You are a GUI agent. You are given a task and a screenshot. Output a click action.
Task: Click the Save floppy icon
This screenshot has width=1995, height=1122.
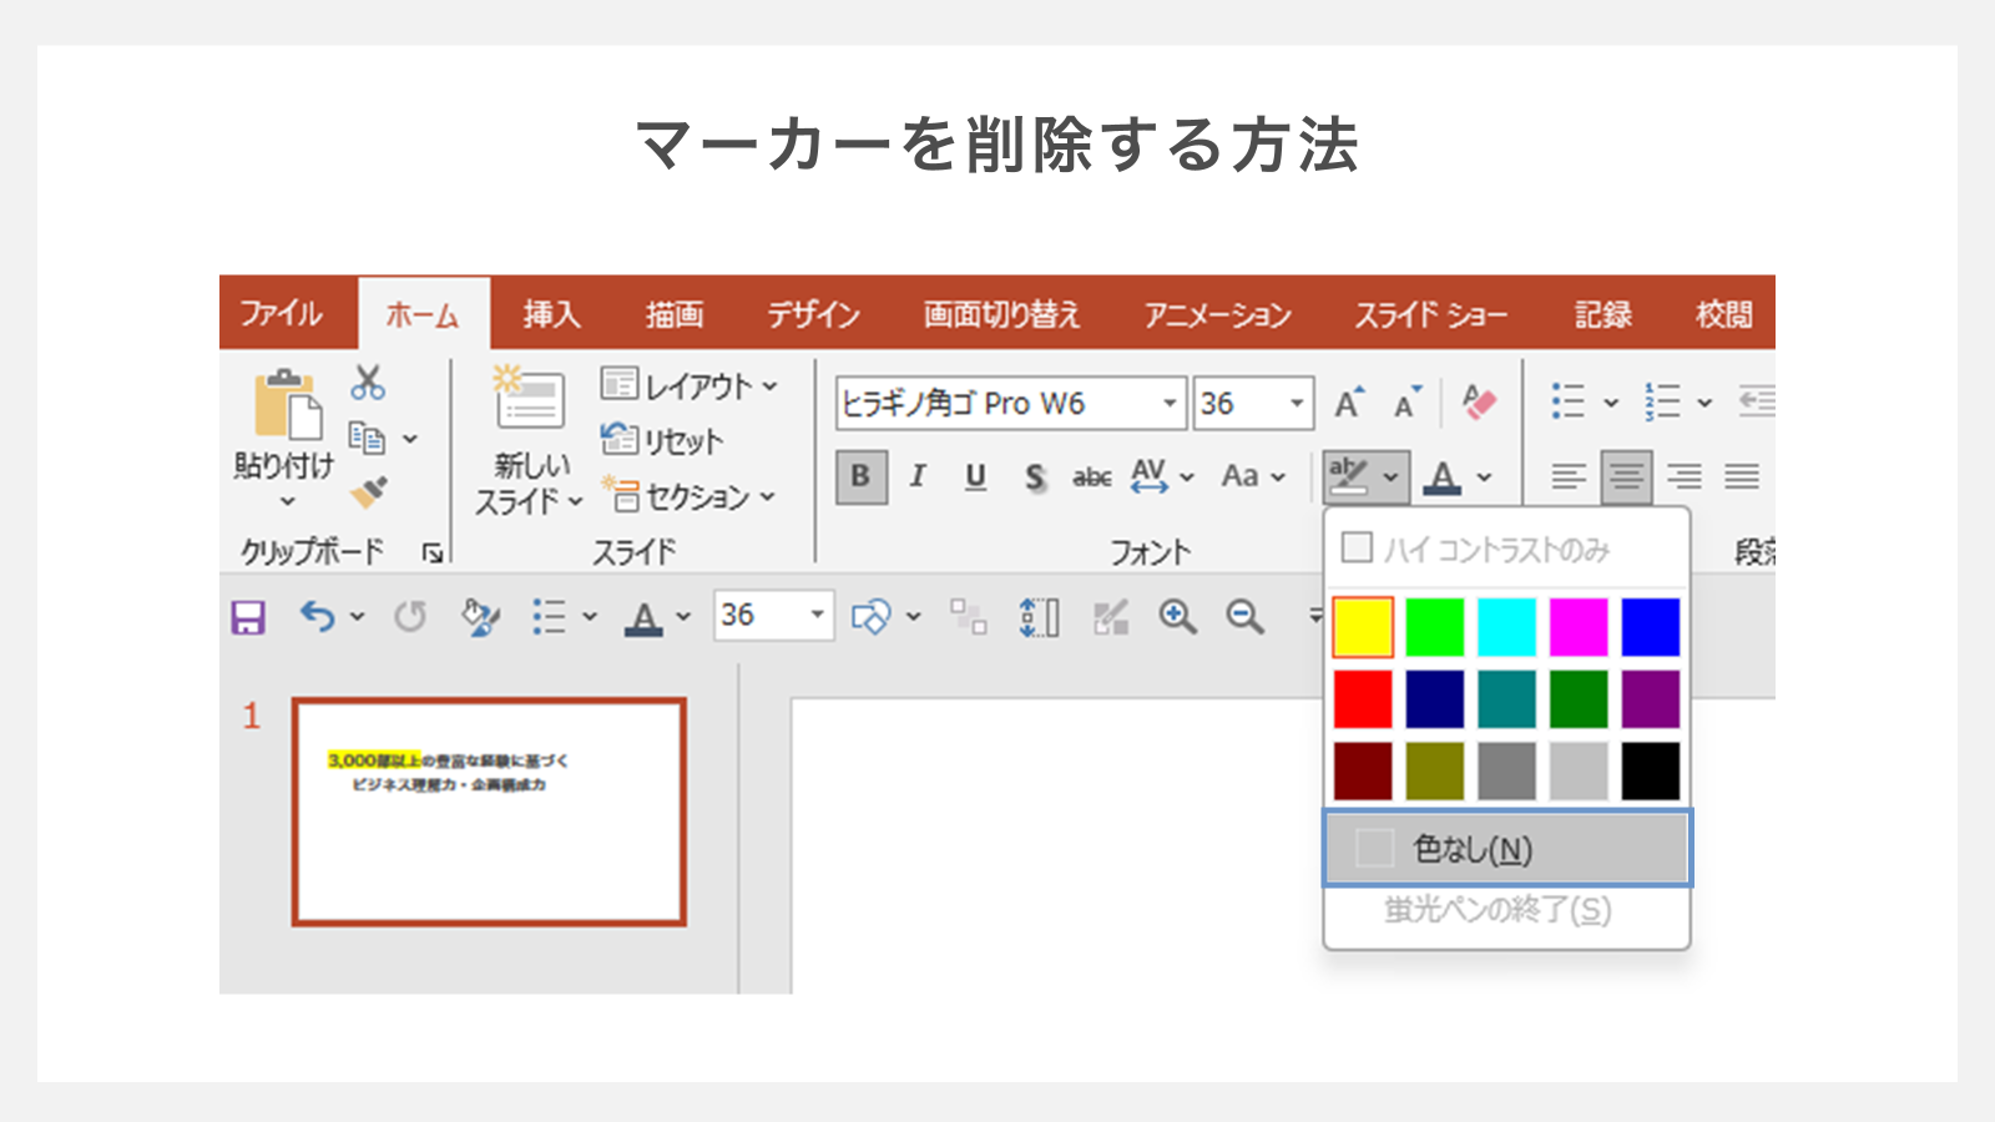[x=248, y=617]
